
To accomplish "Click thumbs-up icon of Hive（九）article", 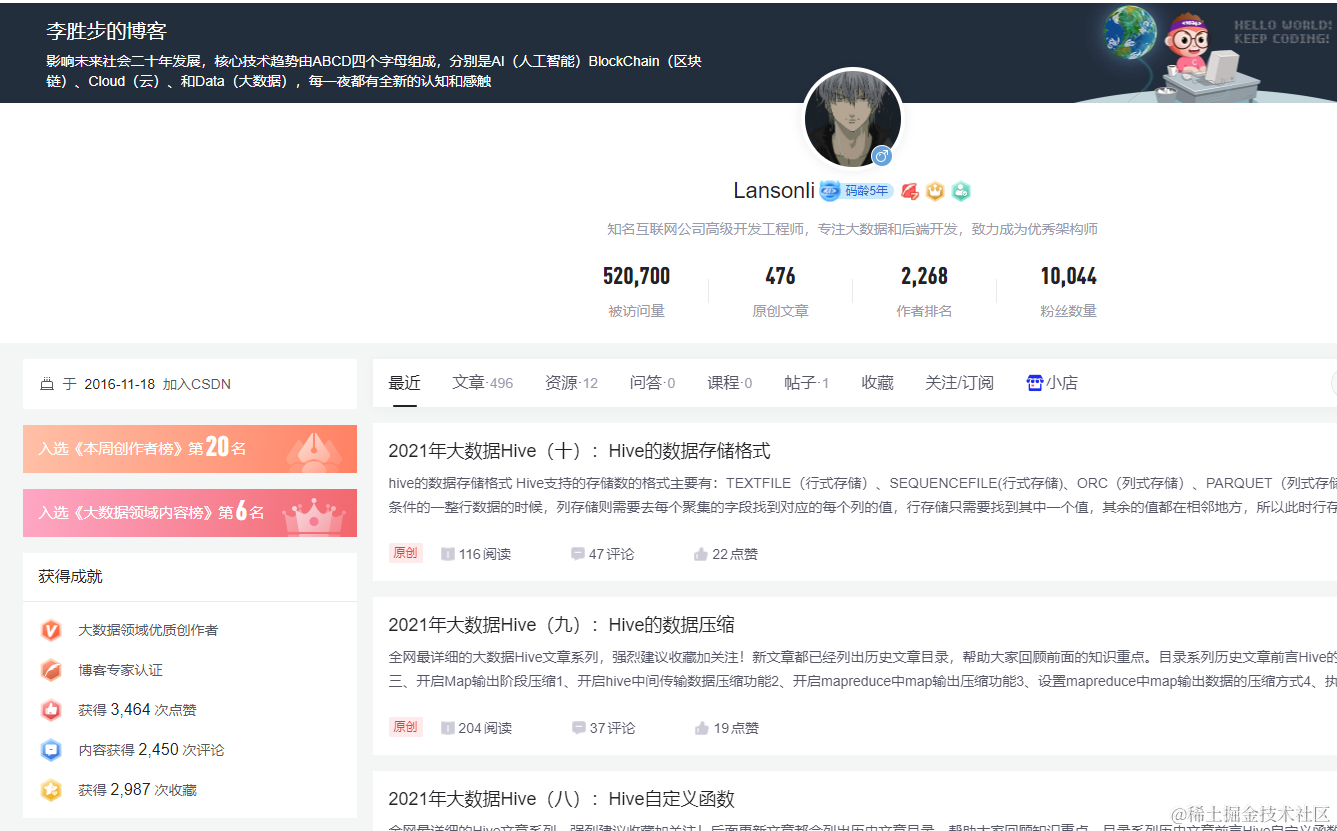I will pyautogui.click(x=701, y=728).
